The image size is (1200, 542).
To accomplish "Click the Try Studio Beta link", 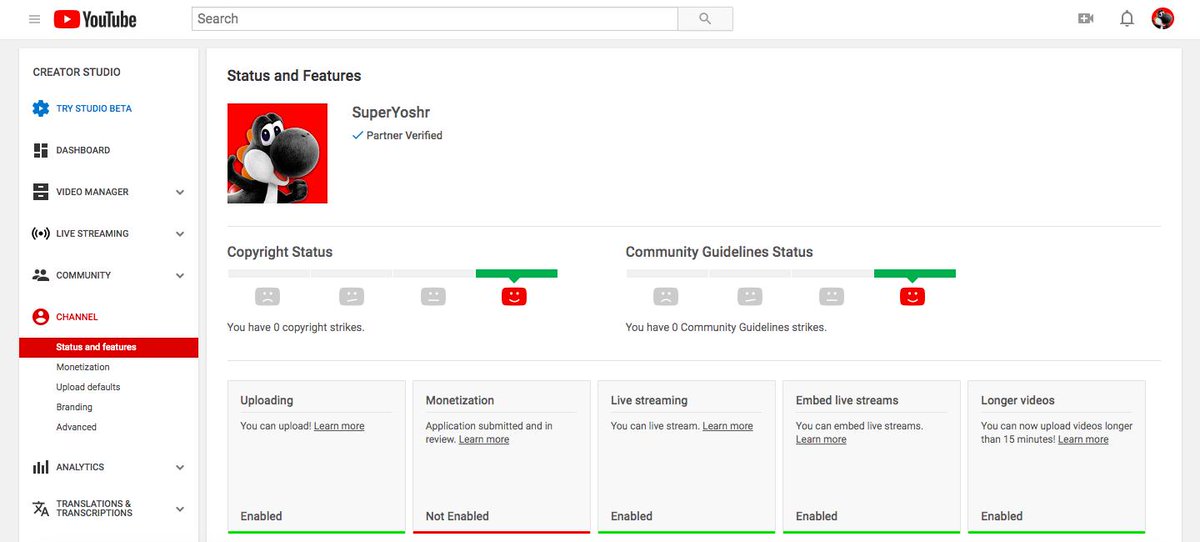I will pos(94,108).
